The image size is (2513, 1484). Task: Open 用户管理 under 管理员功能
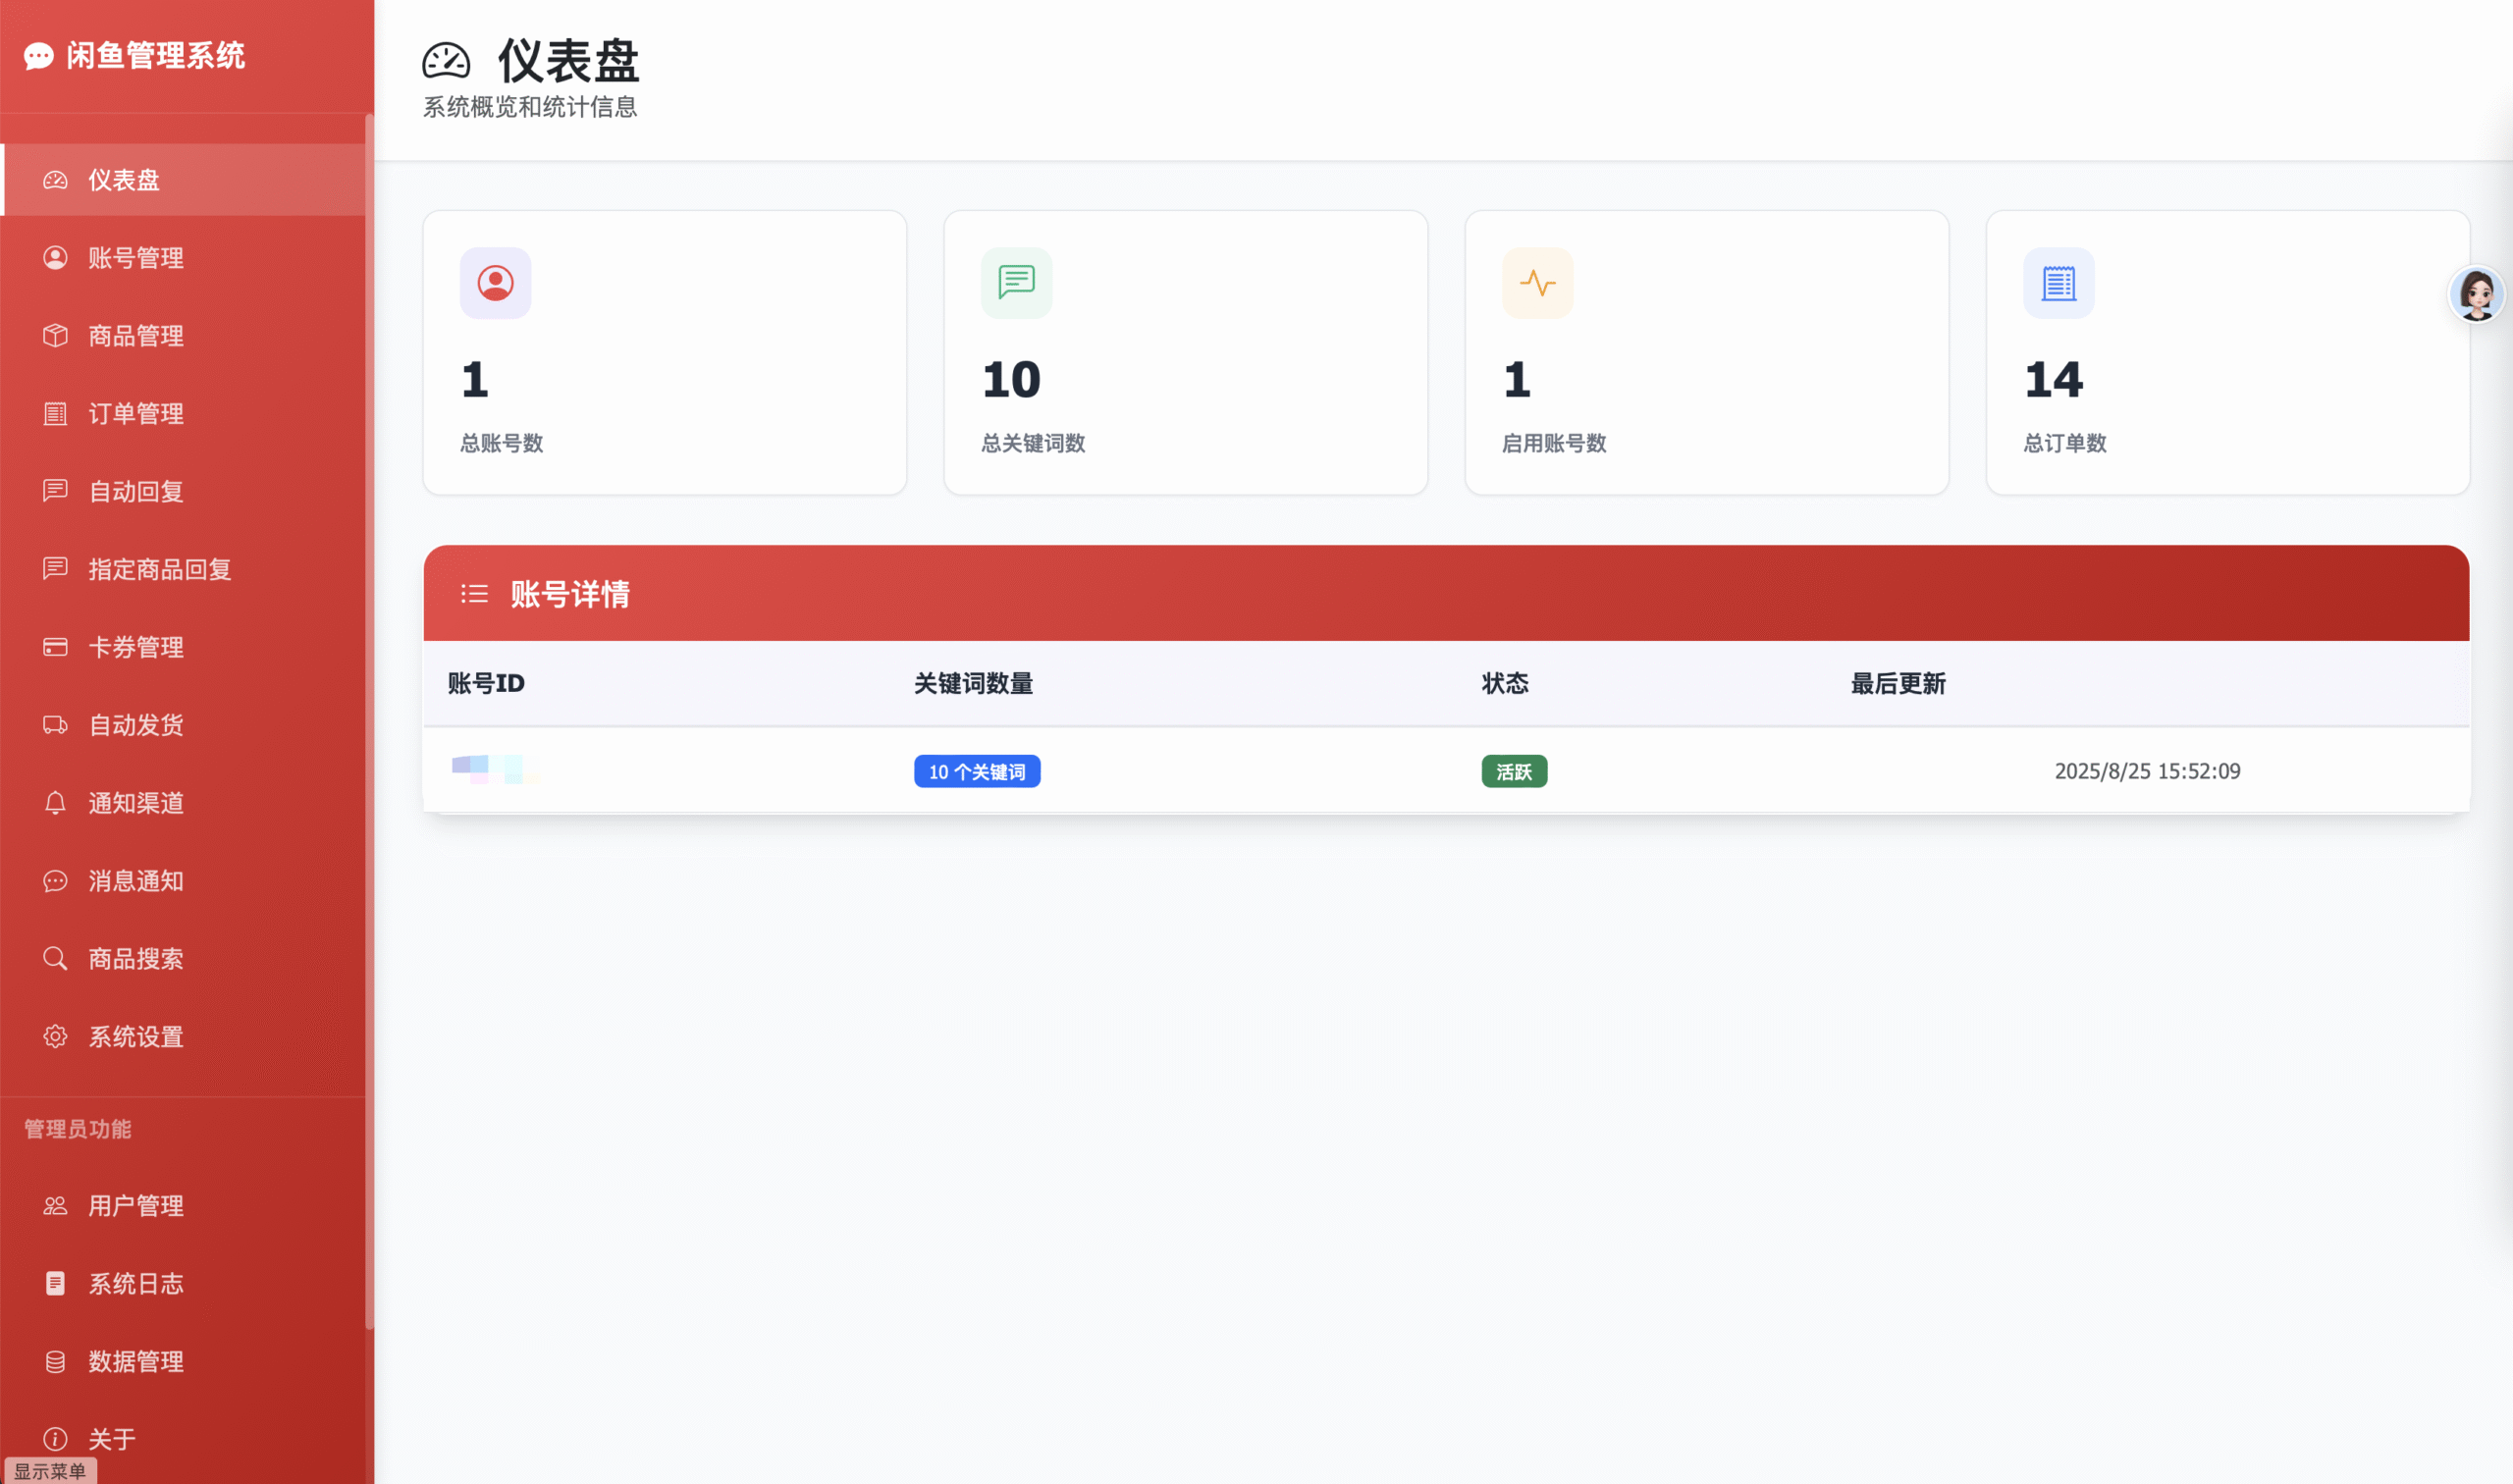pyautogui.click(x=135, y=1206)
